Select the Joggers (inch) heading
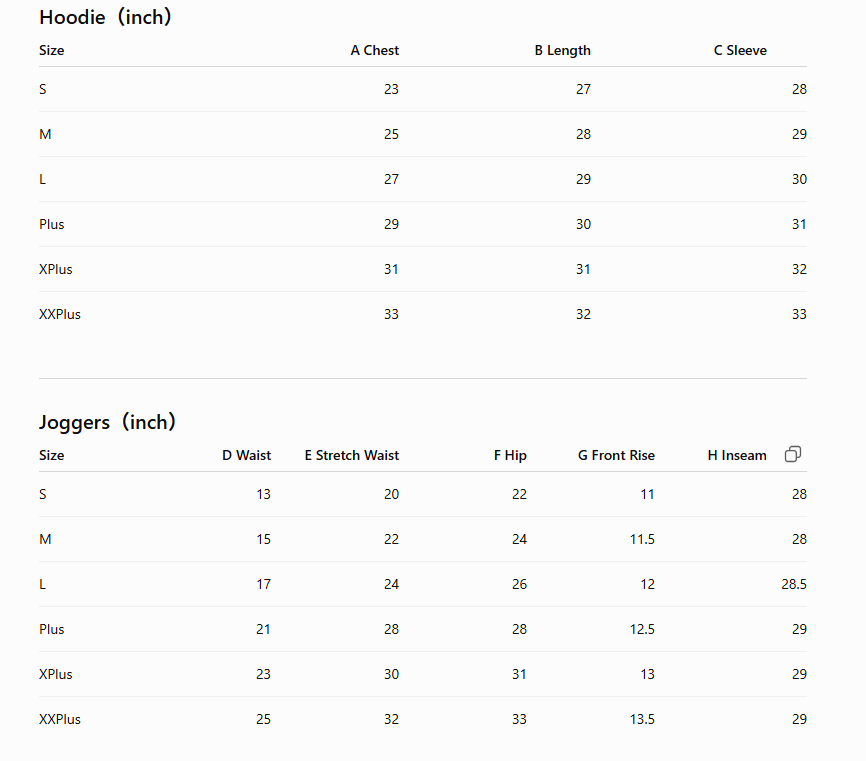Viewport: 866px width, 761px height. (x=107, y=422)
